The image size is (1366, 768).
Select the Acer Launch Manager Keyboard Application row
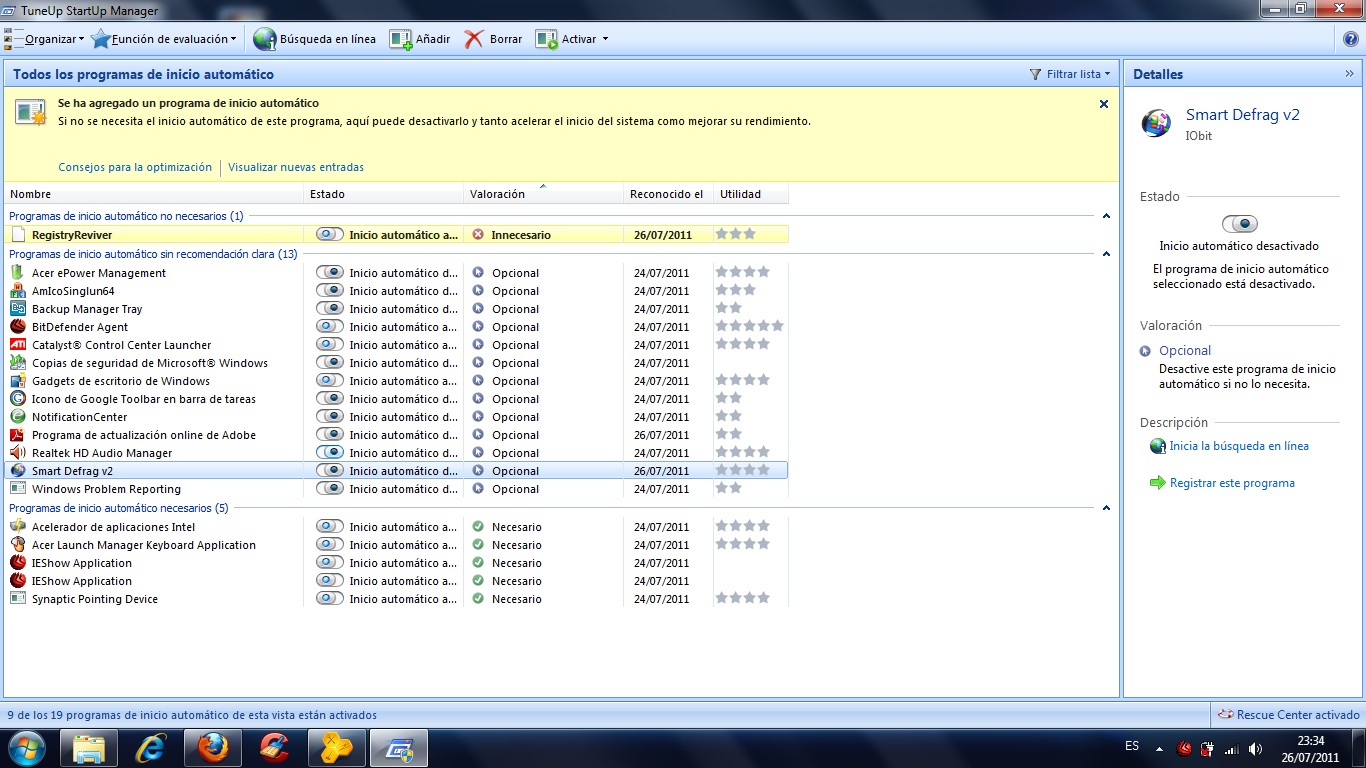(397, 545)
